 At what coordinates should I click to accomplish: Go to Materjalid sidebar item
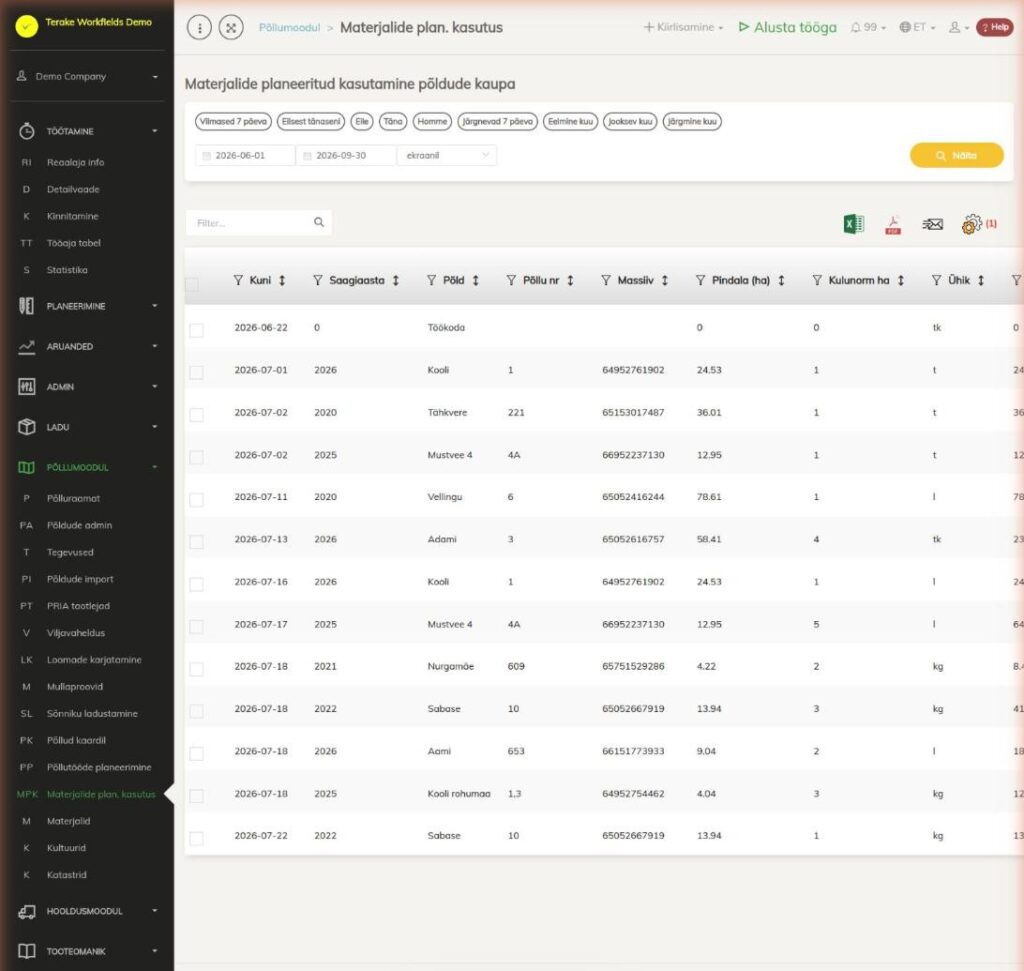(x=69, y=821)
